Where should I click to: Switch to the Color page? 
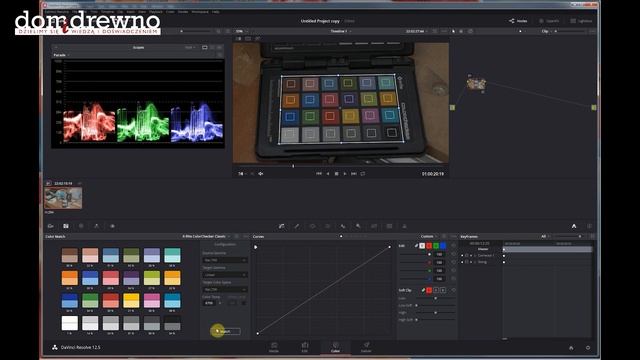(x=336, y=347)
